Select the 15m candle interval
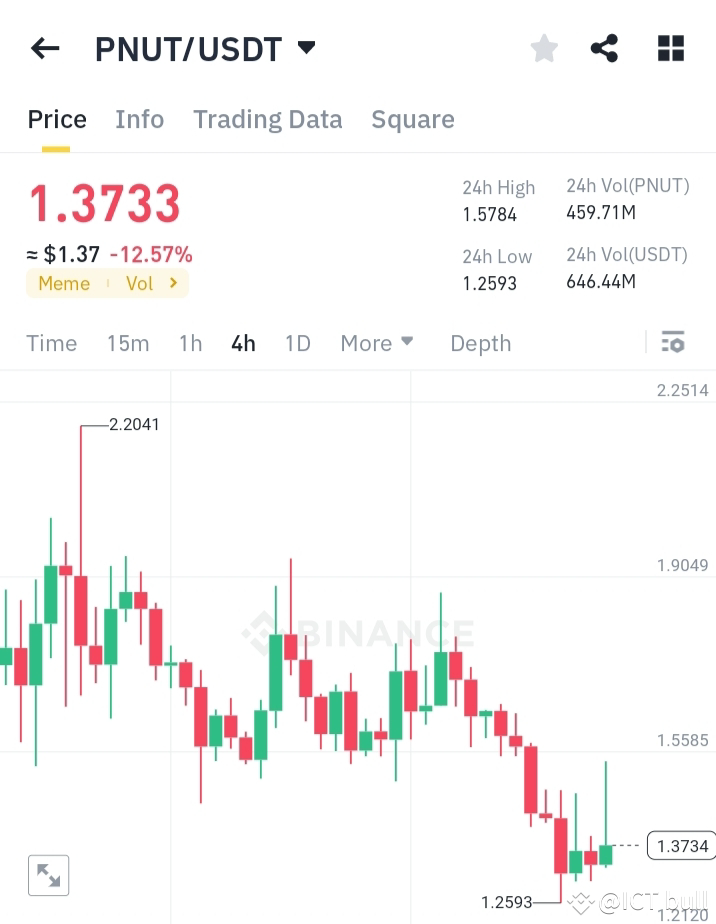 point(128,343)
